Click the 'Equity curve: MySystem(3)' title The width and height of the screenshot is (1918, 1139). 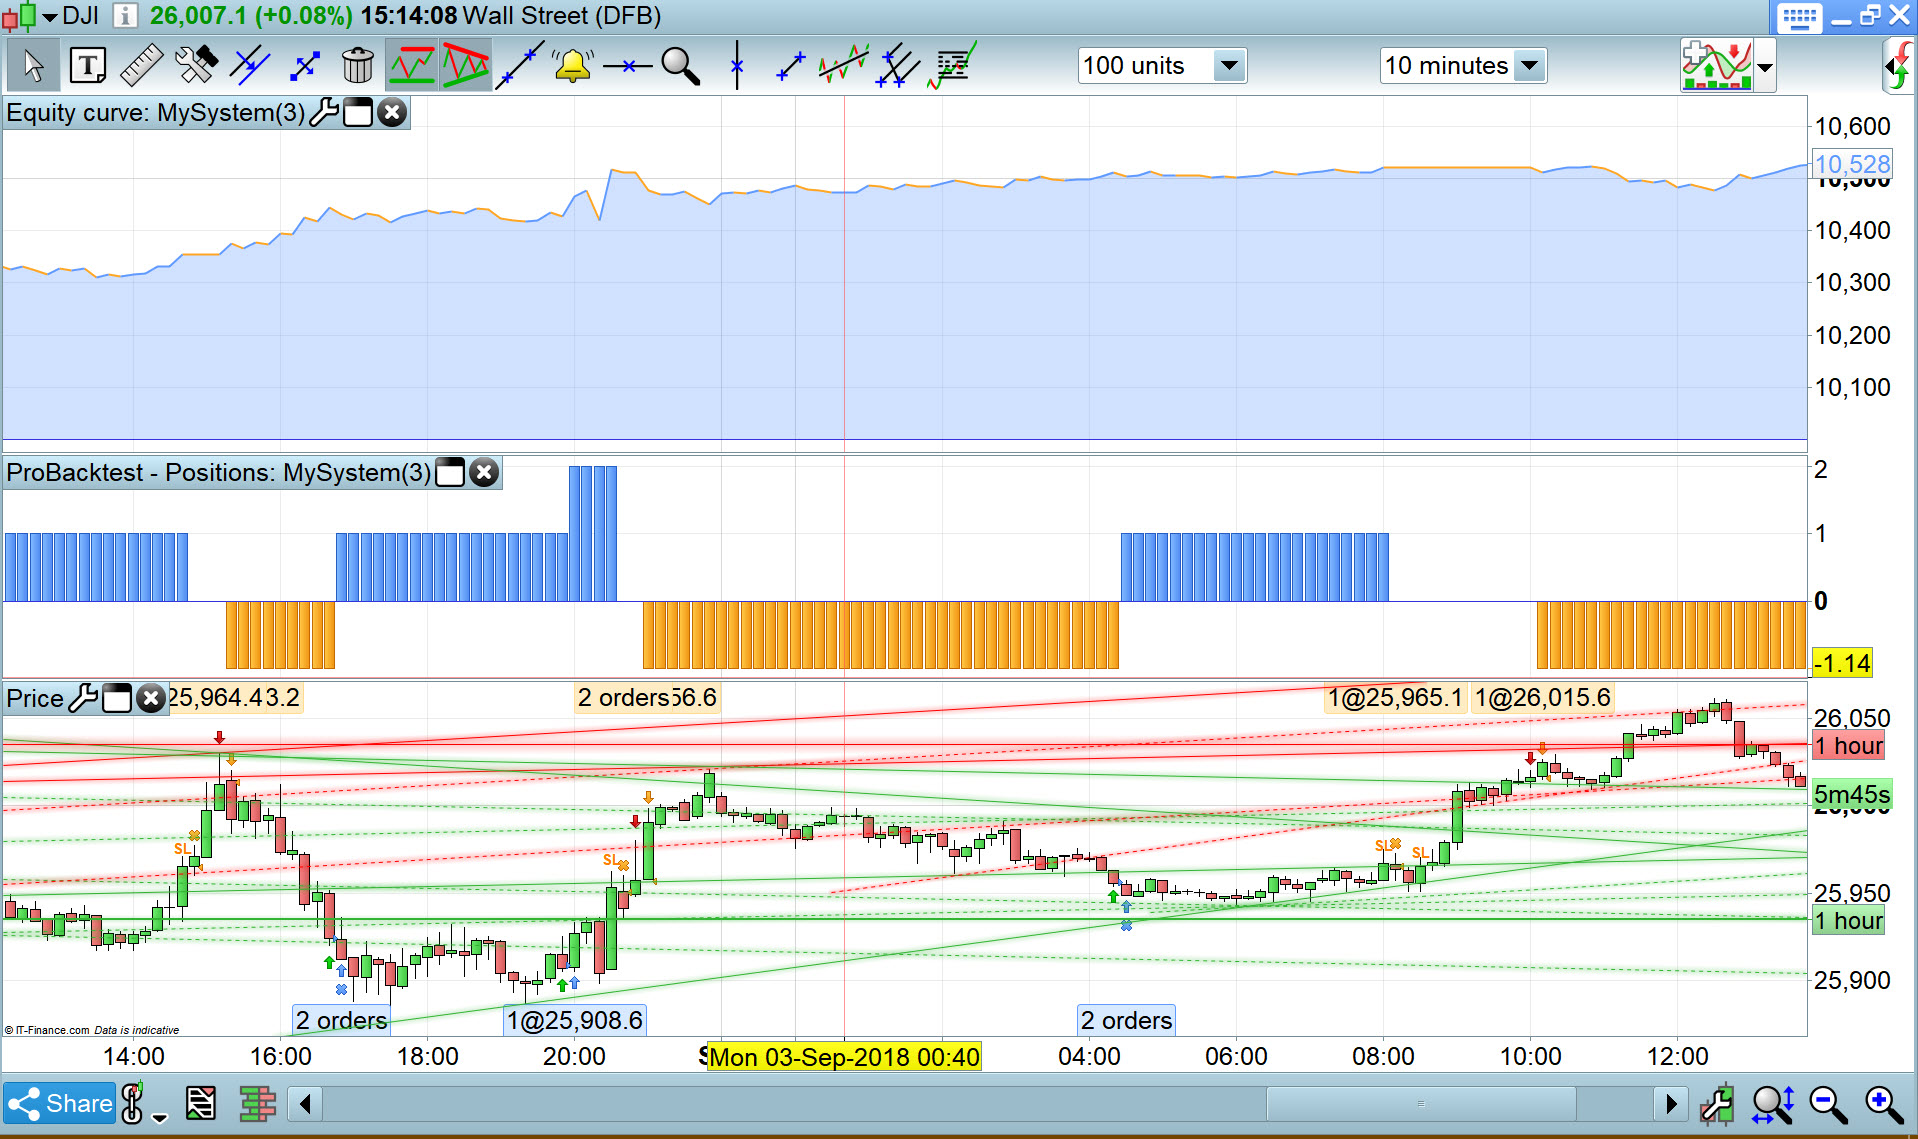click(156, 112)
